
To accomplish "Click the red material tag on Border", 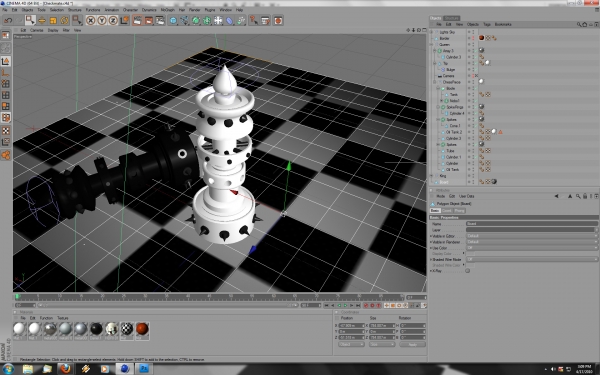I will [x=481, y=38].
